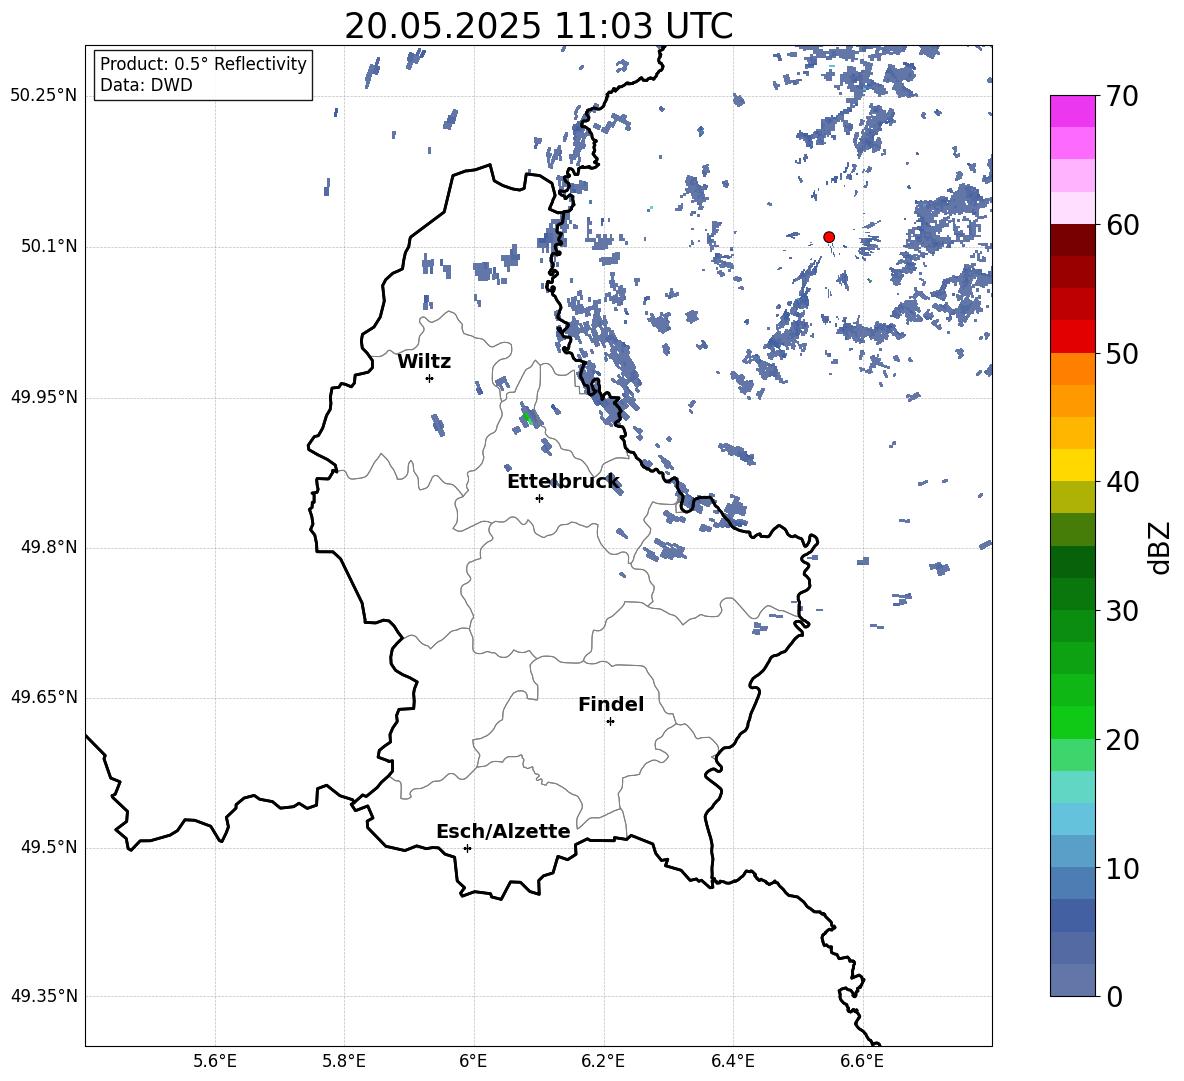Click the 'Ettelbruck' label

[563, 482]
